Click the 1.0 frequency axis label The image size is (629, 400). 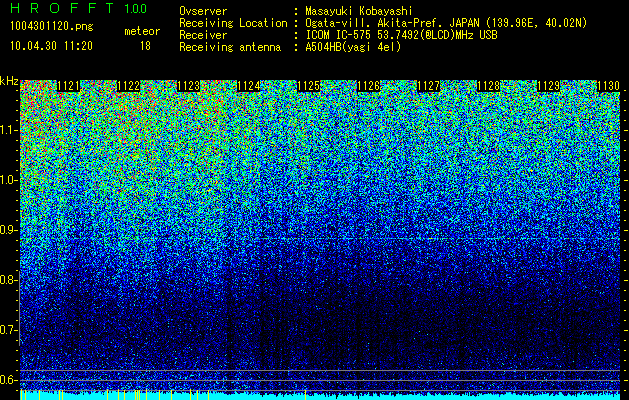pyautogui.click(x=8, y=180)
